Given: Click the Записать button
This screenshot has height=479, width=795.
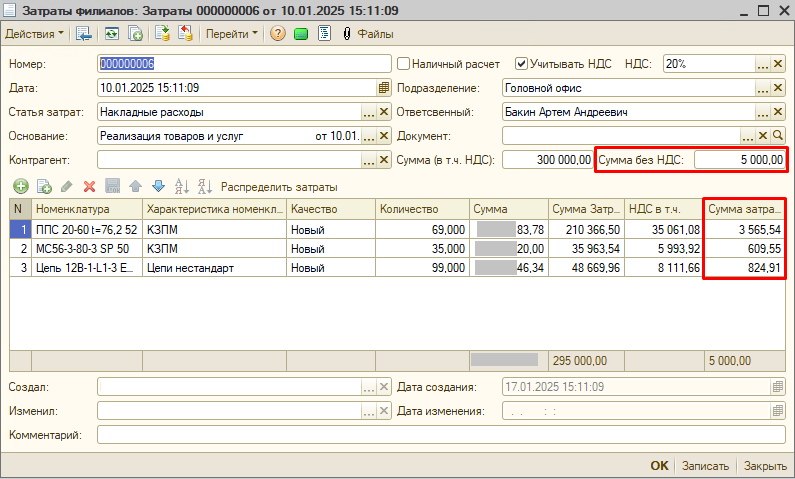Looking at the screenshot, I should 705,465.
